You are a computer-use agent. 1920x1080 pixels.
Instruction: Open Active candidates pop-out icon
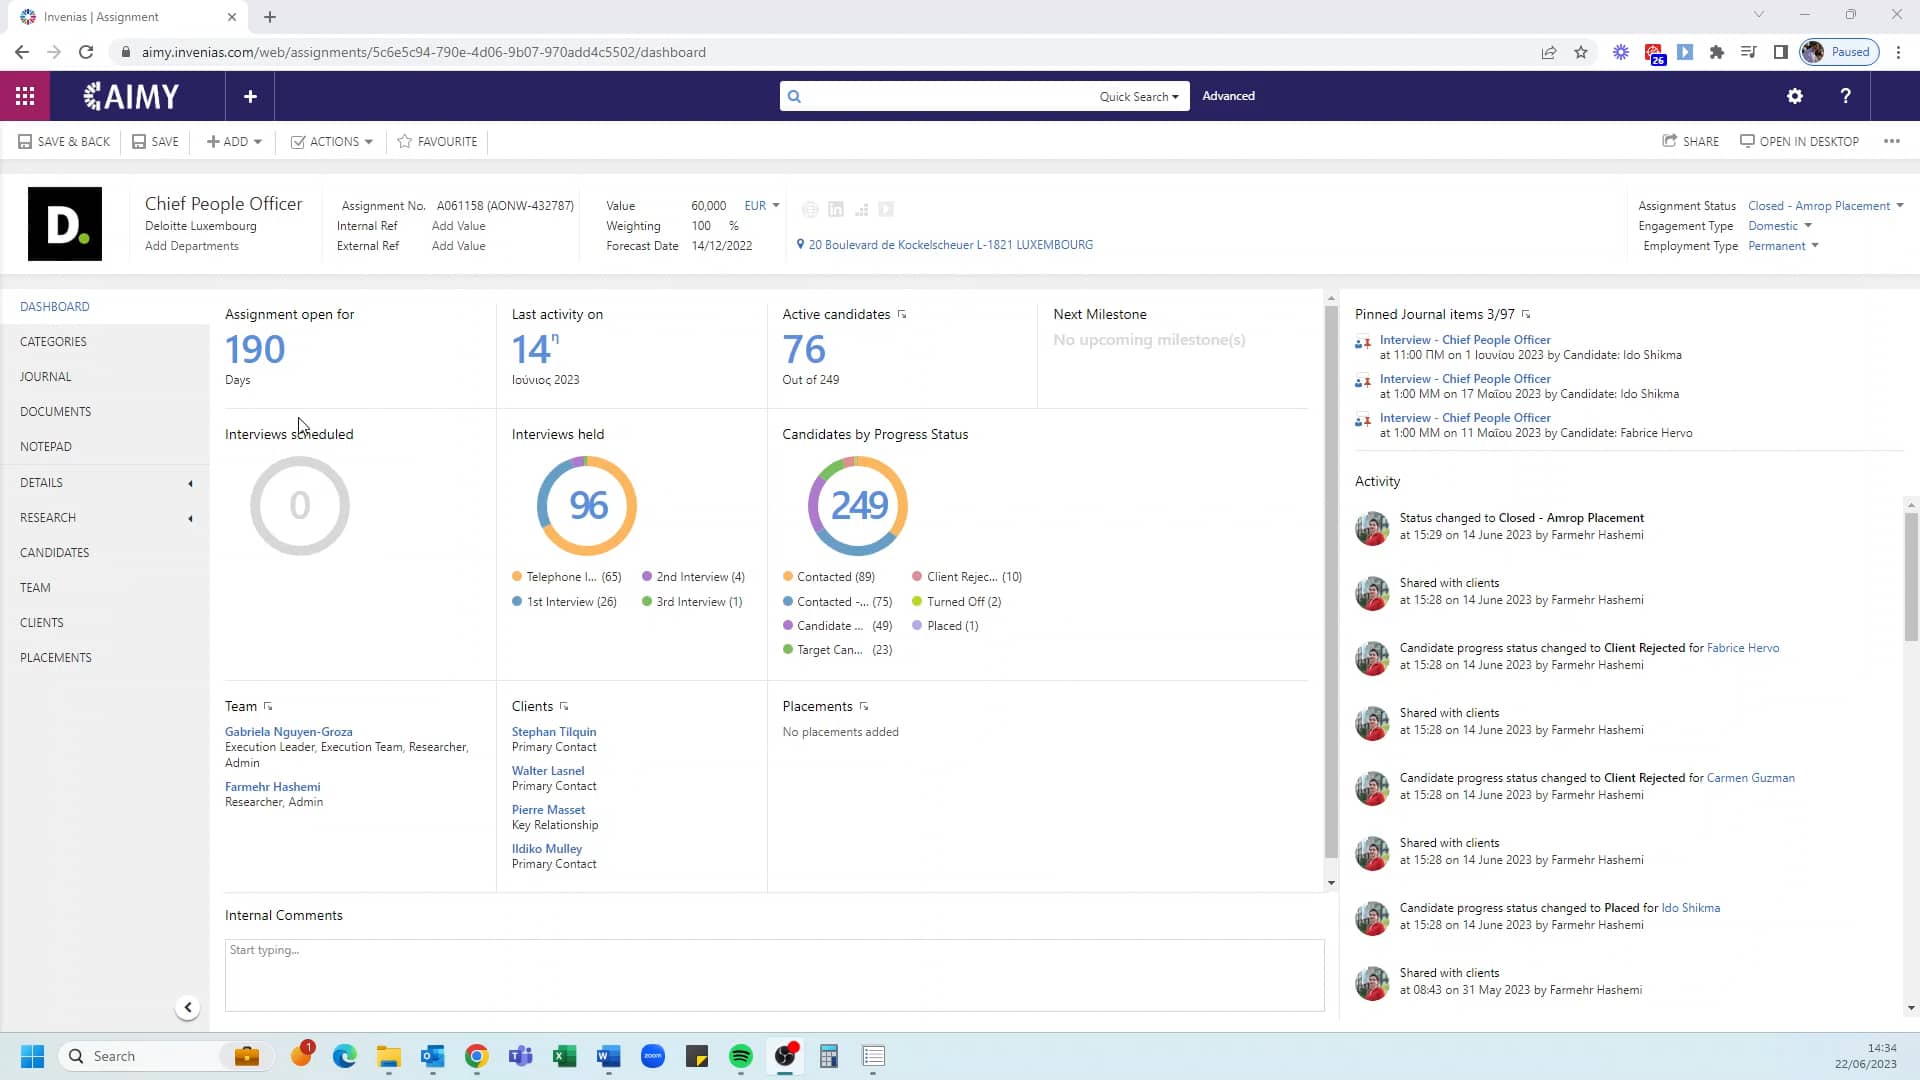click(902, 315)
